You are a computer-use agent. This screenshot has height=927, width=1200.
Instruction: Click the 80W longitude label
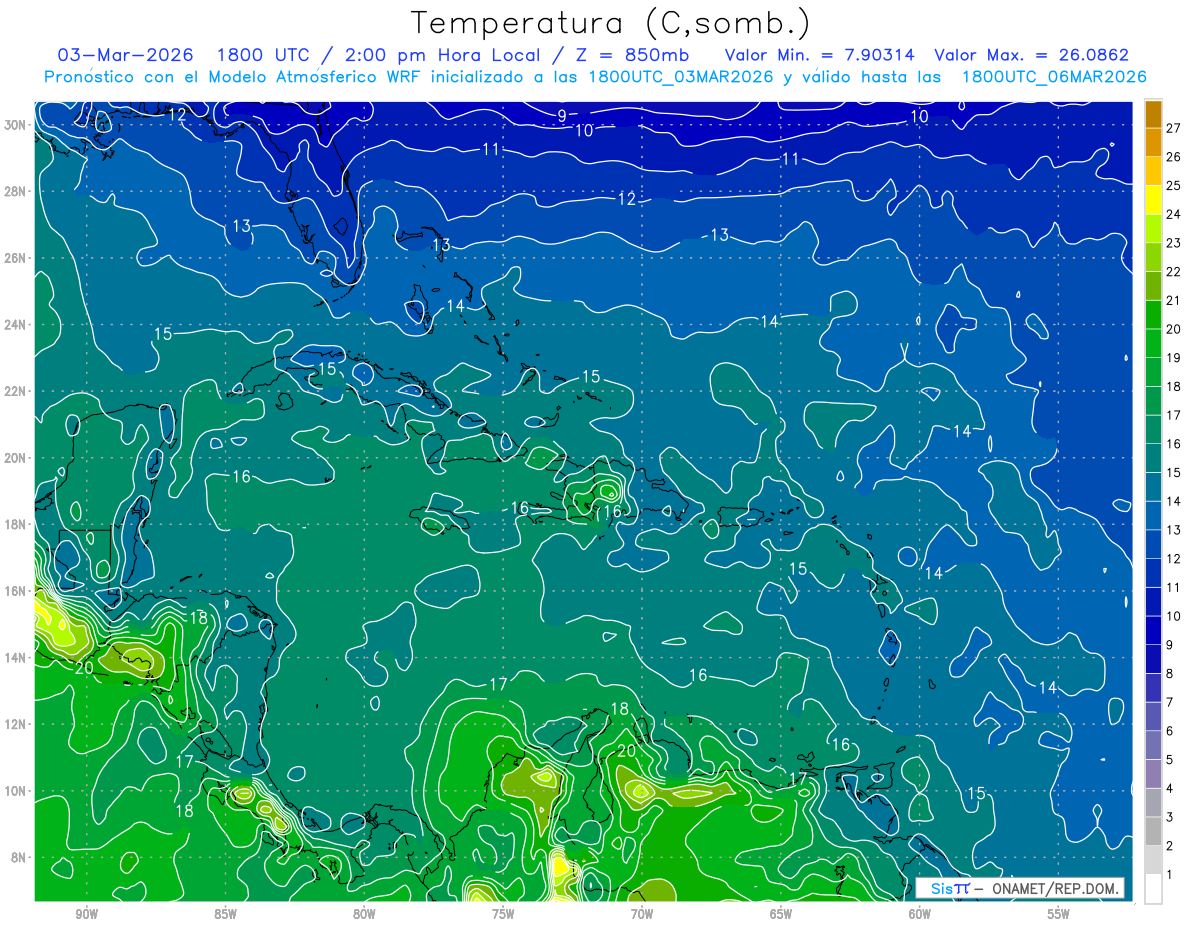(364, 914)
